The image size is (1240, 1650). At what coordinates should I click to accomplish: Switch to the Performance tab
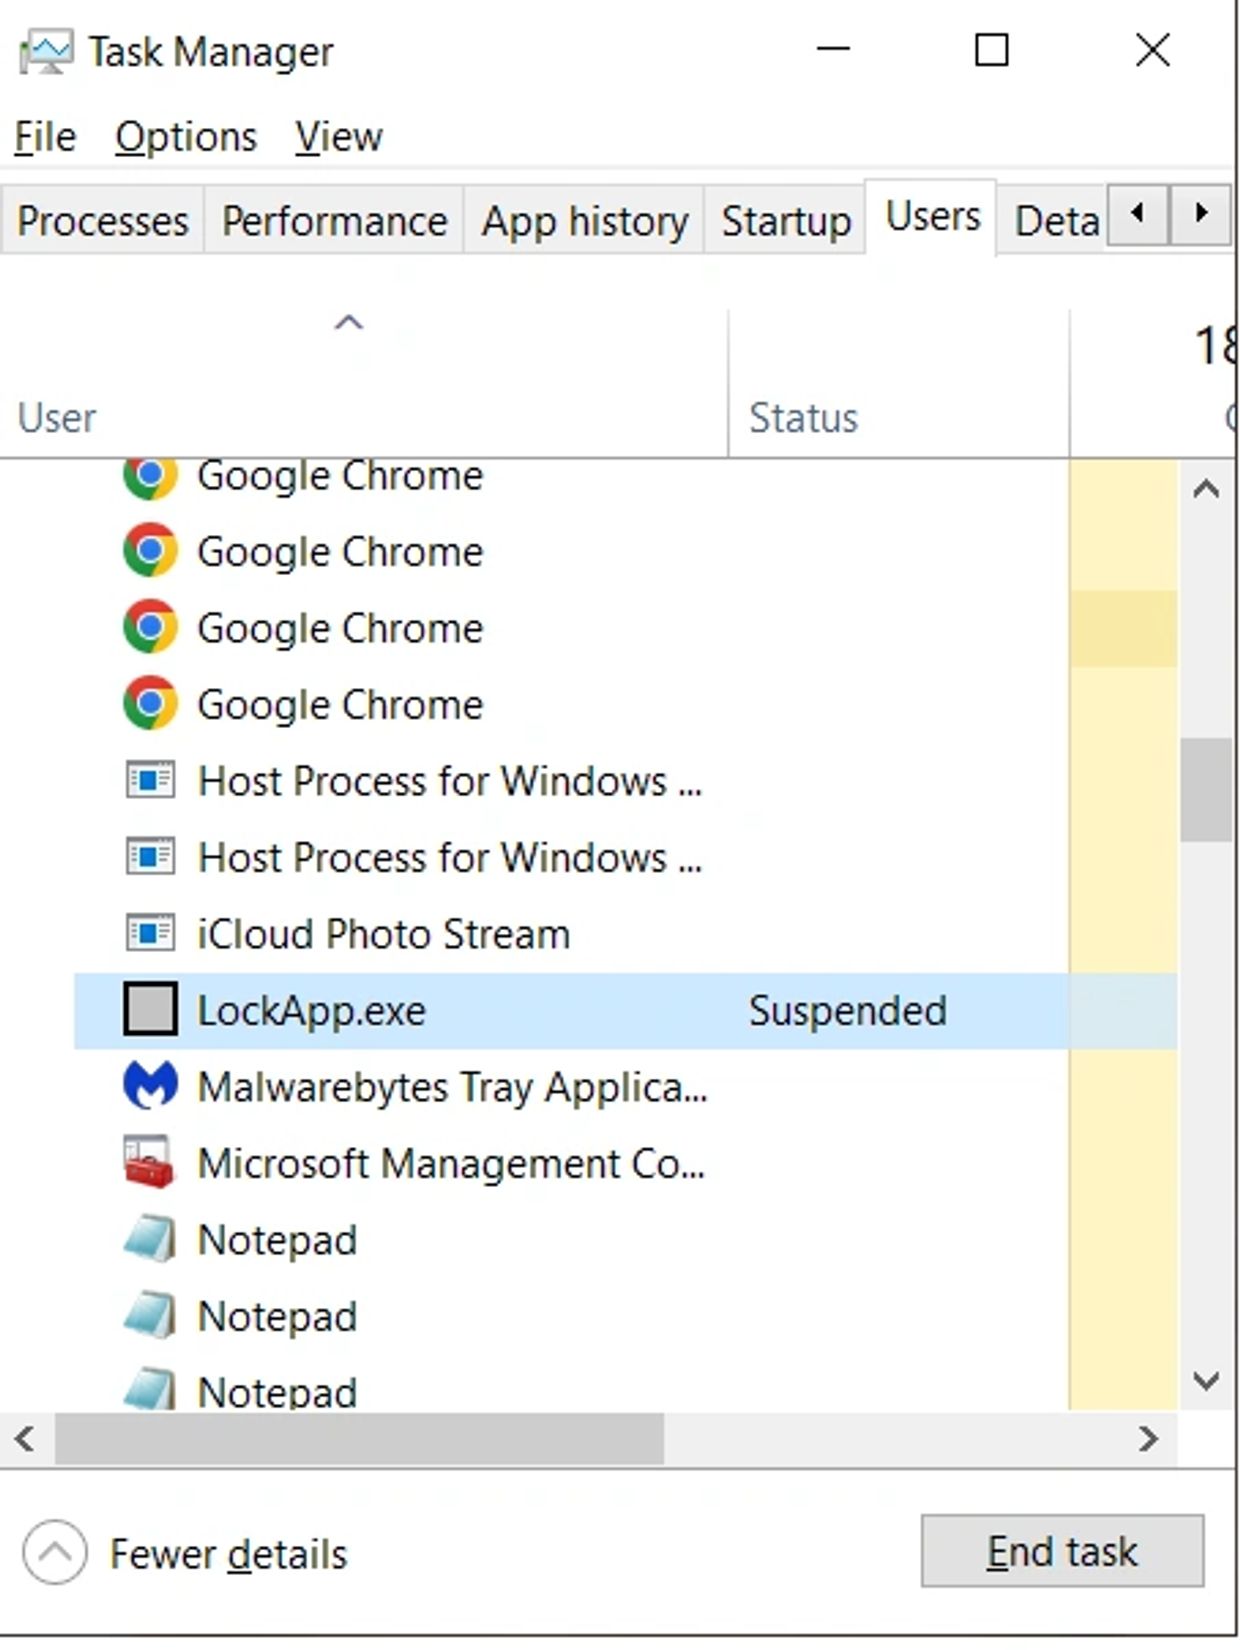point(334,221)
